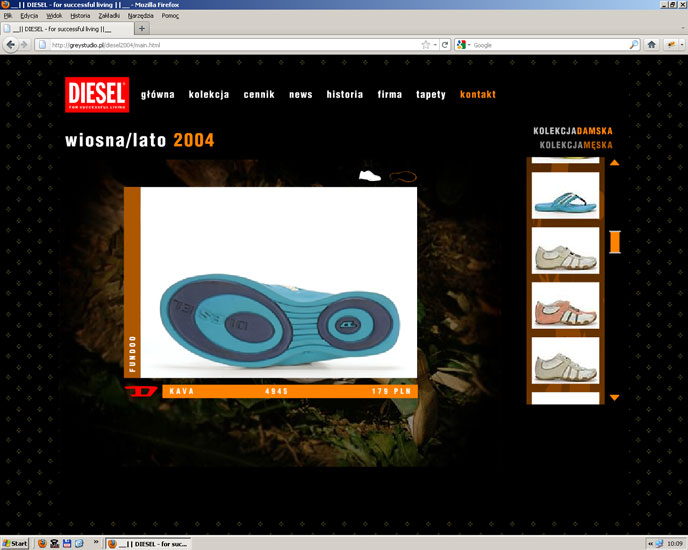Open the historia section

tap(344, 94)
